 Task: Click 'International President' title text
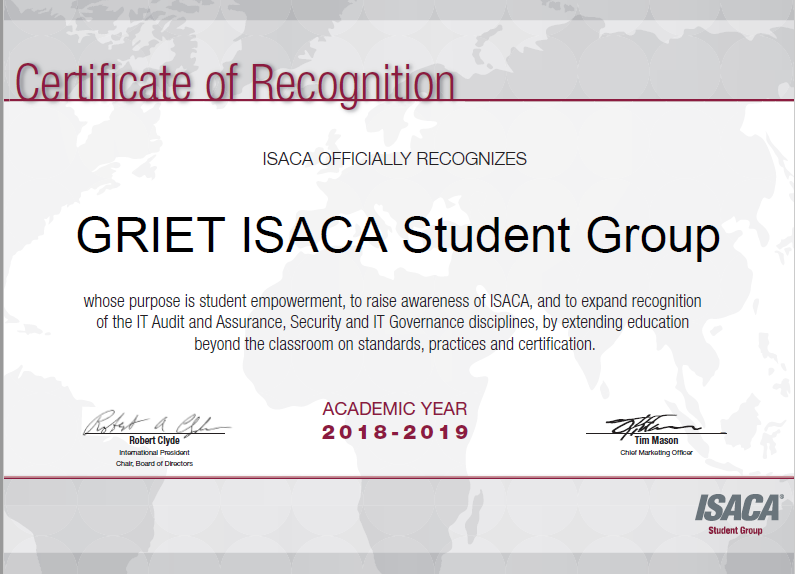[154, 452]
